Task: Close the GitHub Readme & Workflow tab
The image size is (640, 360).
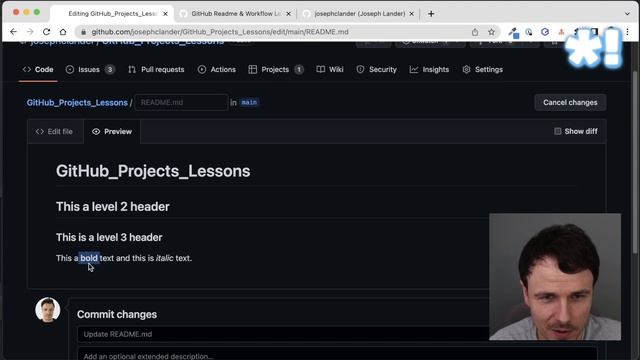Action: click(x=289, y=14)
